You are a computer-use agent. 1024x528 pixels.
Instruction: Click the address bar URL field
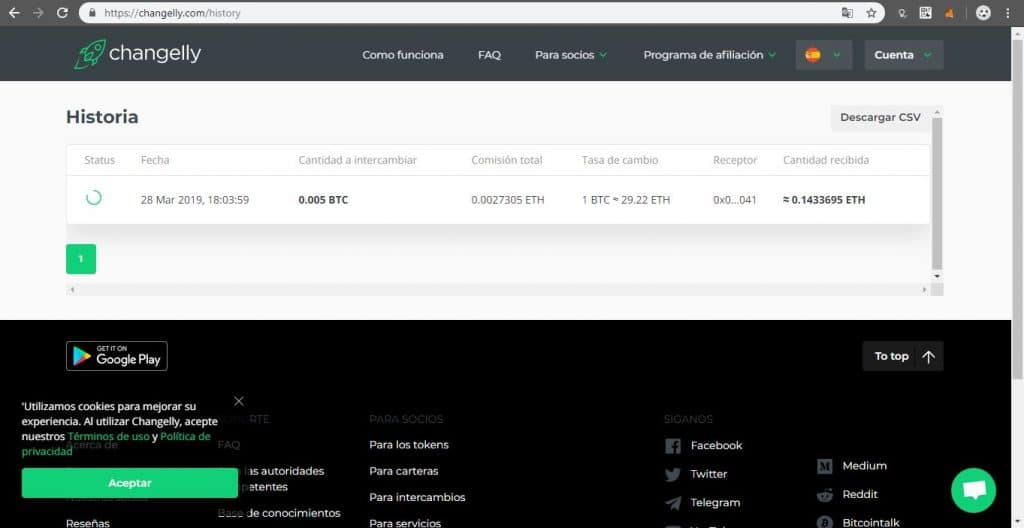tap(481, 12)
